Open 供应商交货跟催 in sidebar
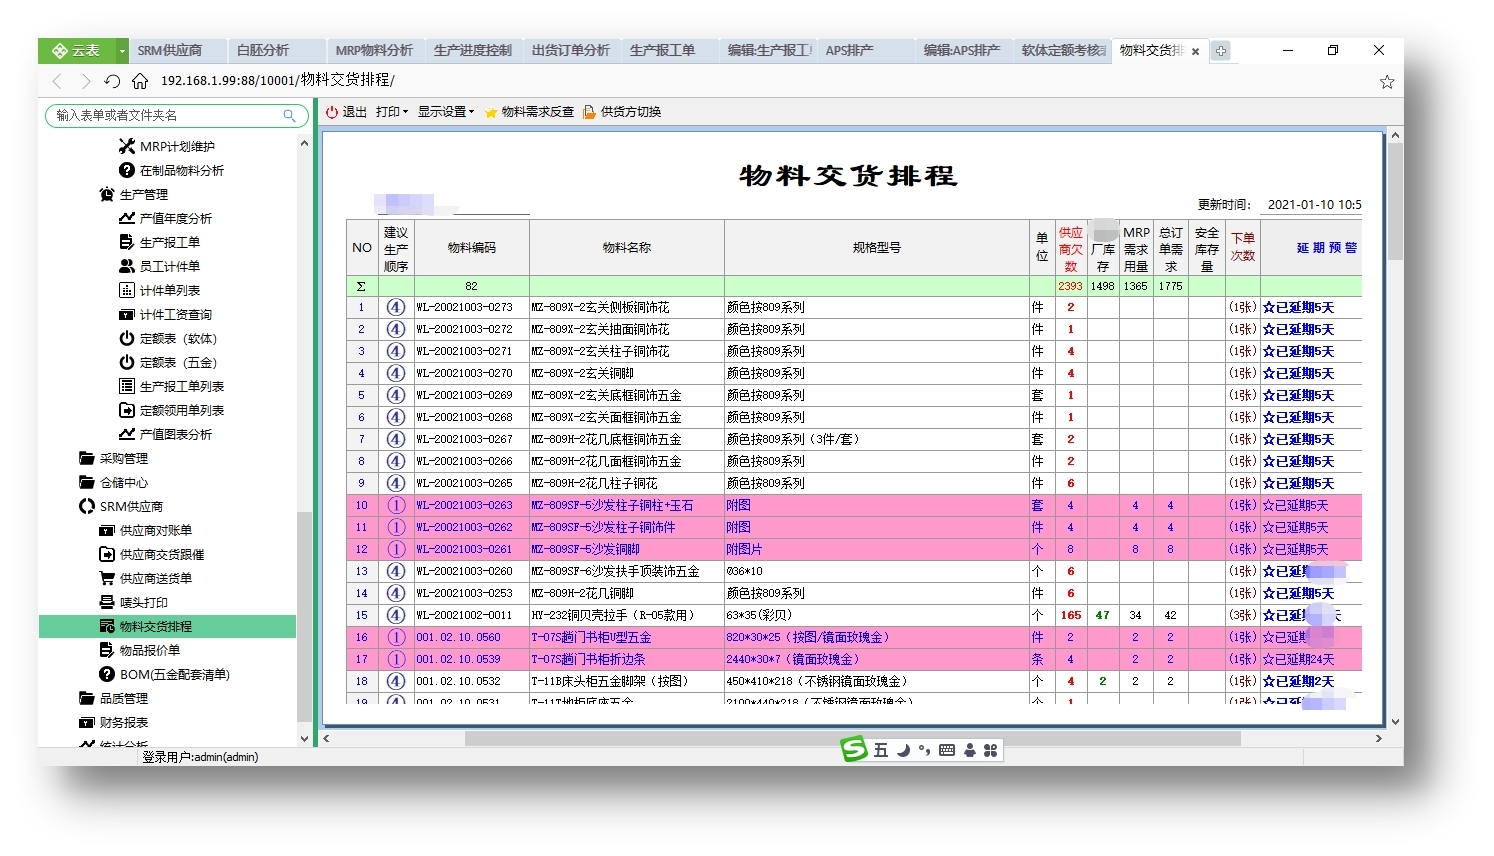Image resolution: width=1494 pixels, height=856 pixels. pyautogui.click(x=151, y=554)
